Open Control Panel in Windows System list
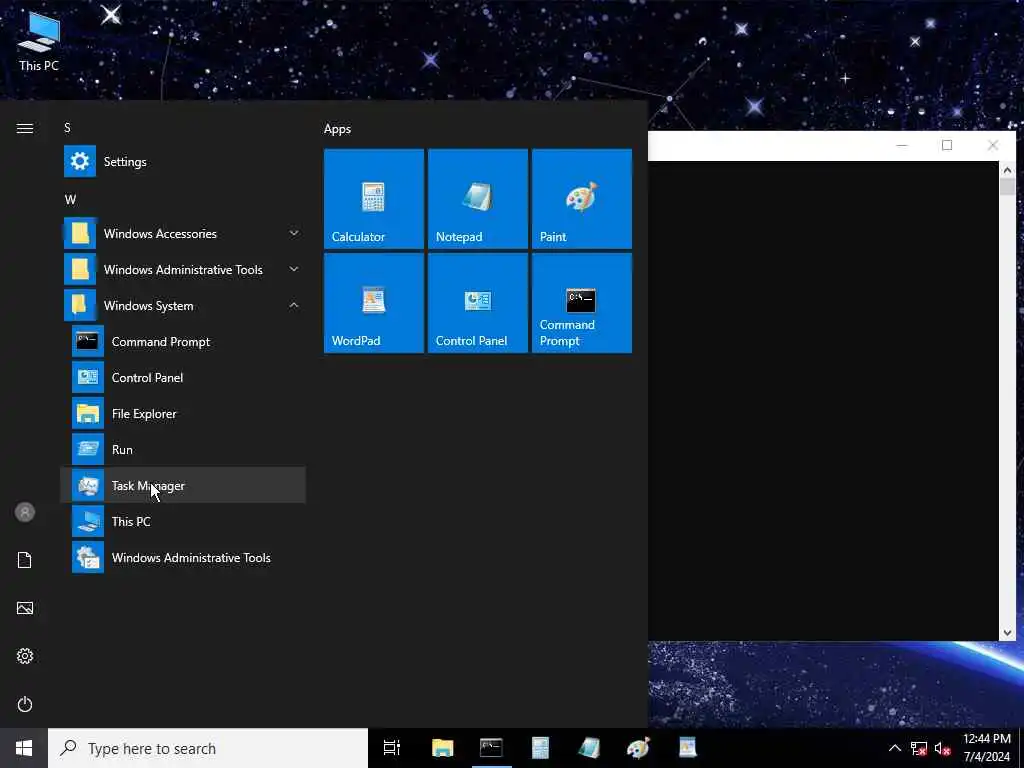The image size is (1024, 768). click(x=183, y=377)
